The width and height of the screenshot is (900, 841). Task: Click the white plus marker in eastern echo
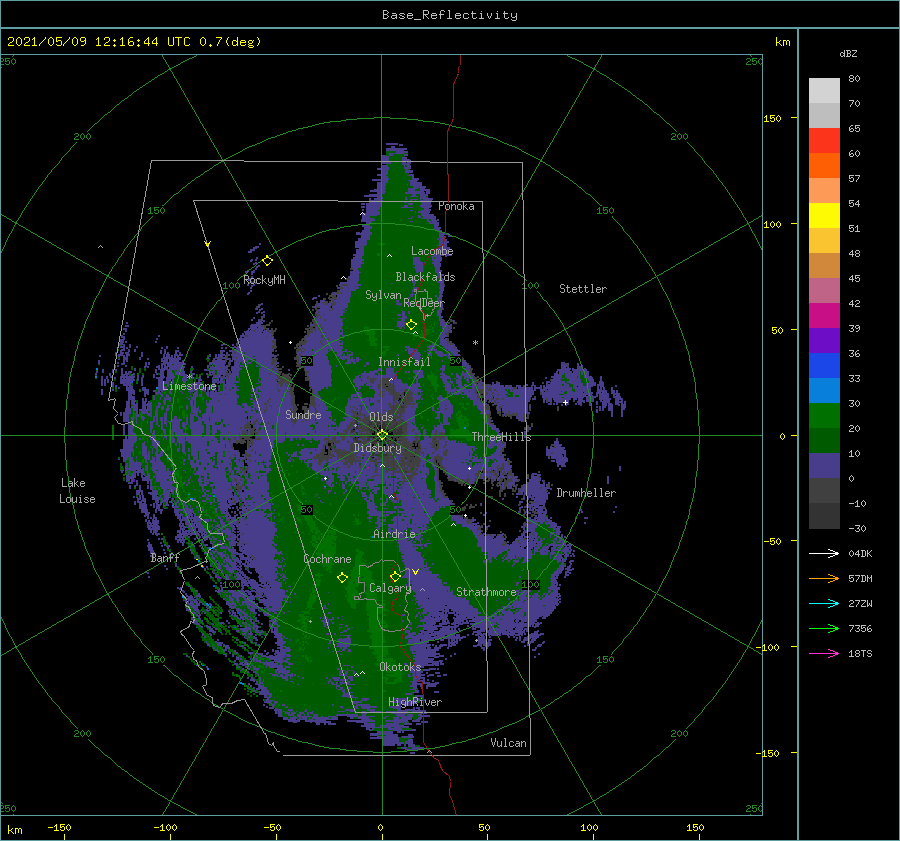click(565, 402)
